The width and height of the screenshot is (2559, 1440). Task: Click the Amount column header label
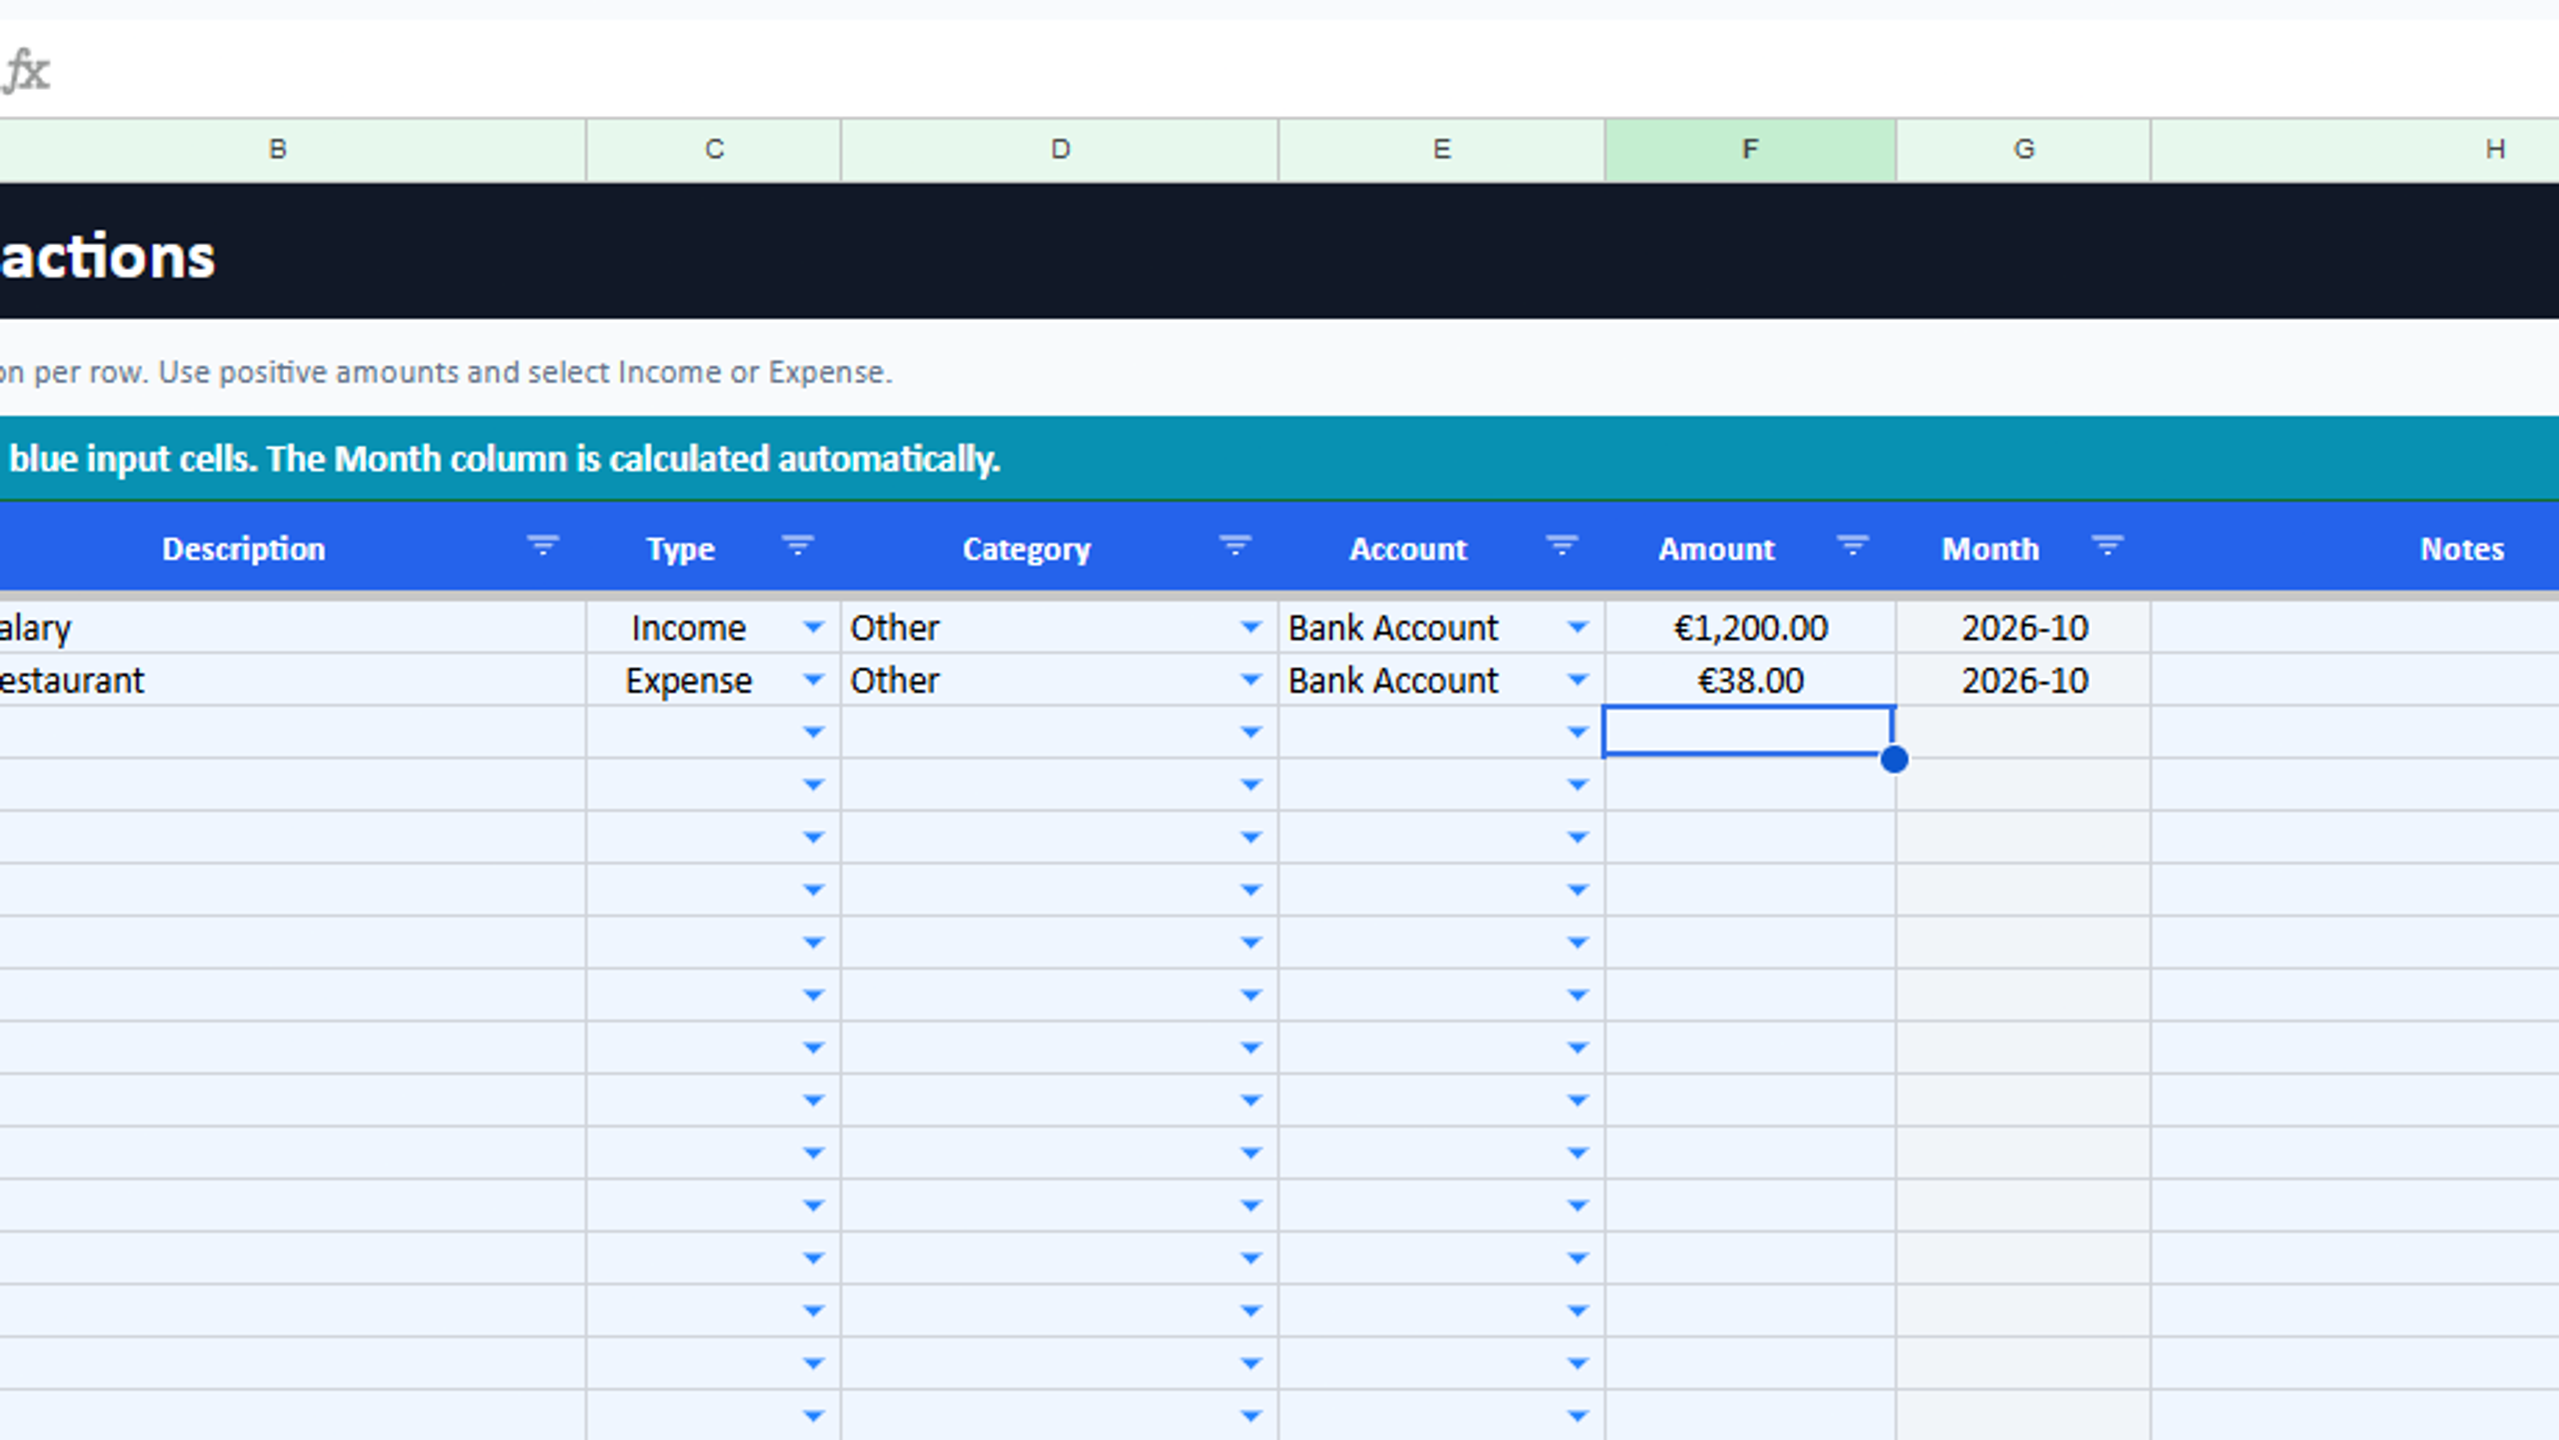tap(1716, 549)
